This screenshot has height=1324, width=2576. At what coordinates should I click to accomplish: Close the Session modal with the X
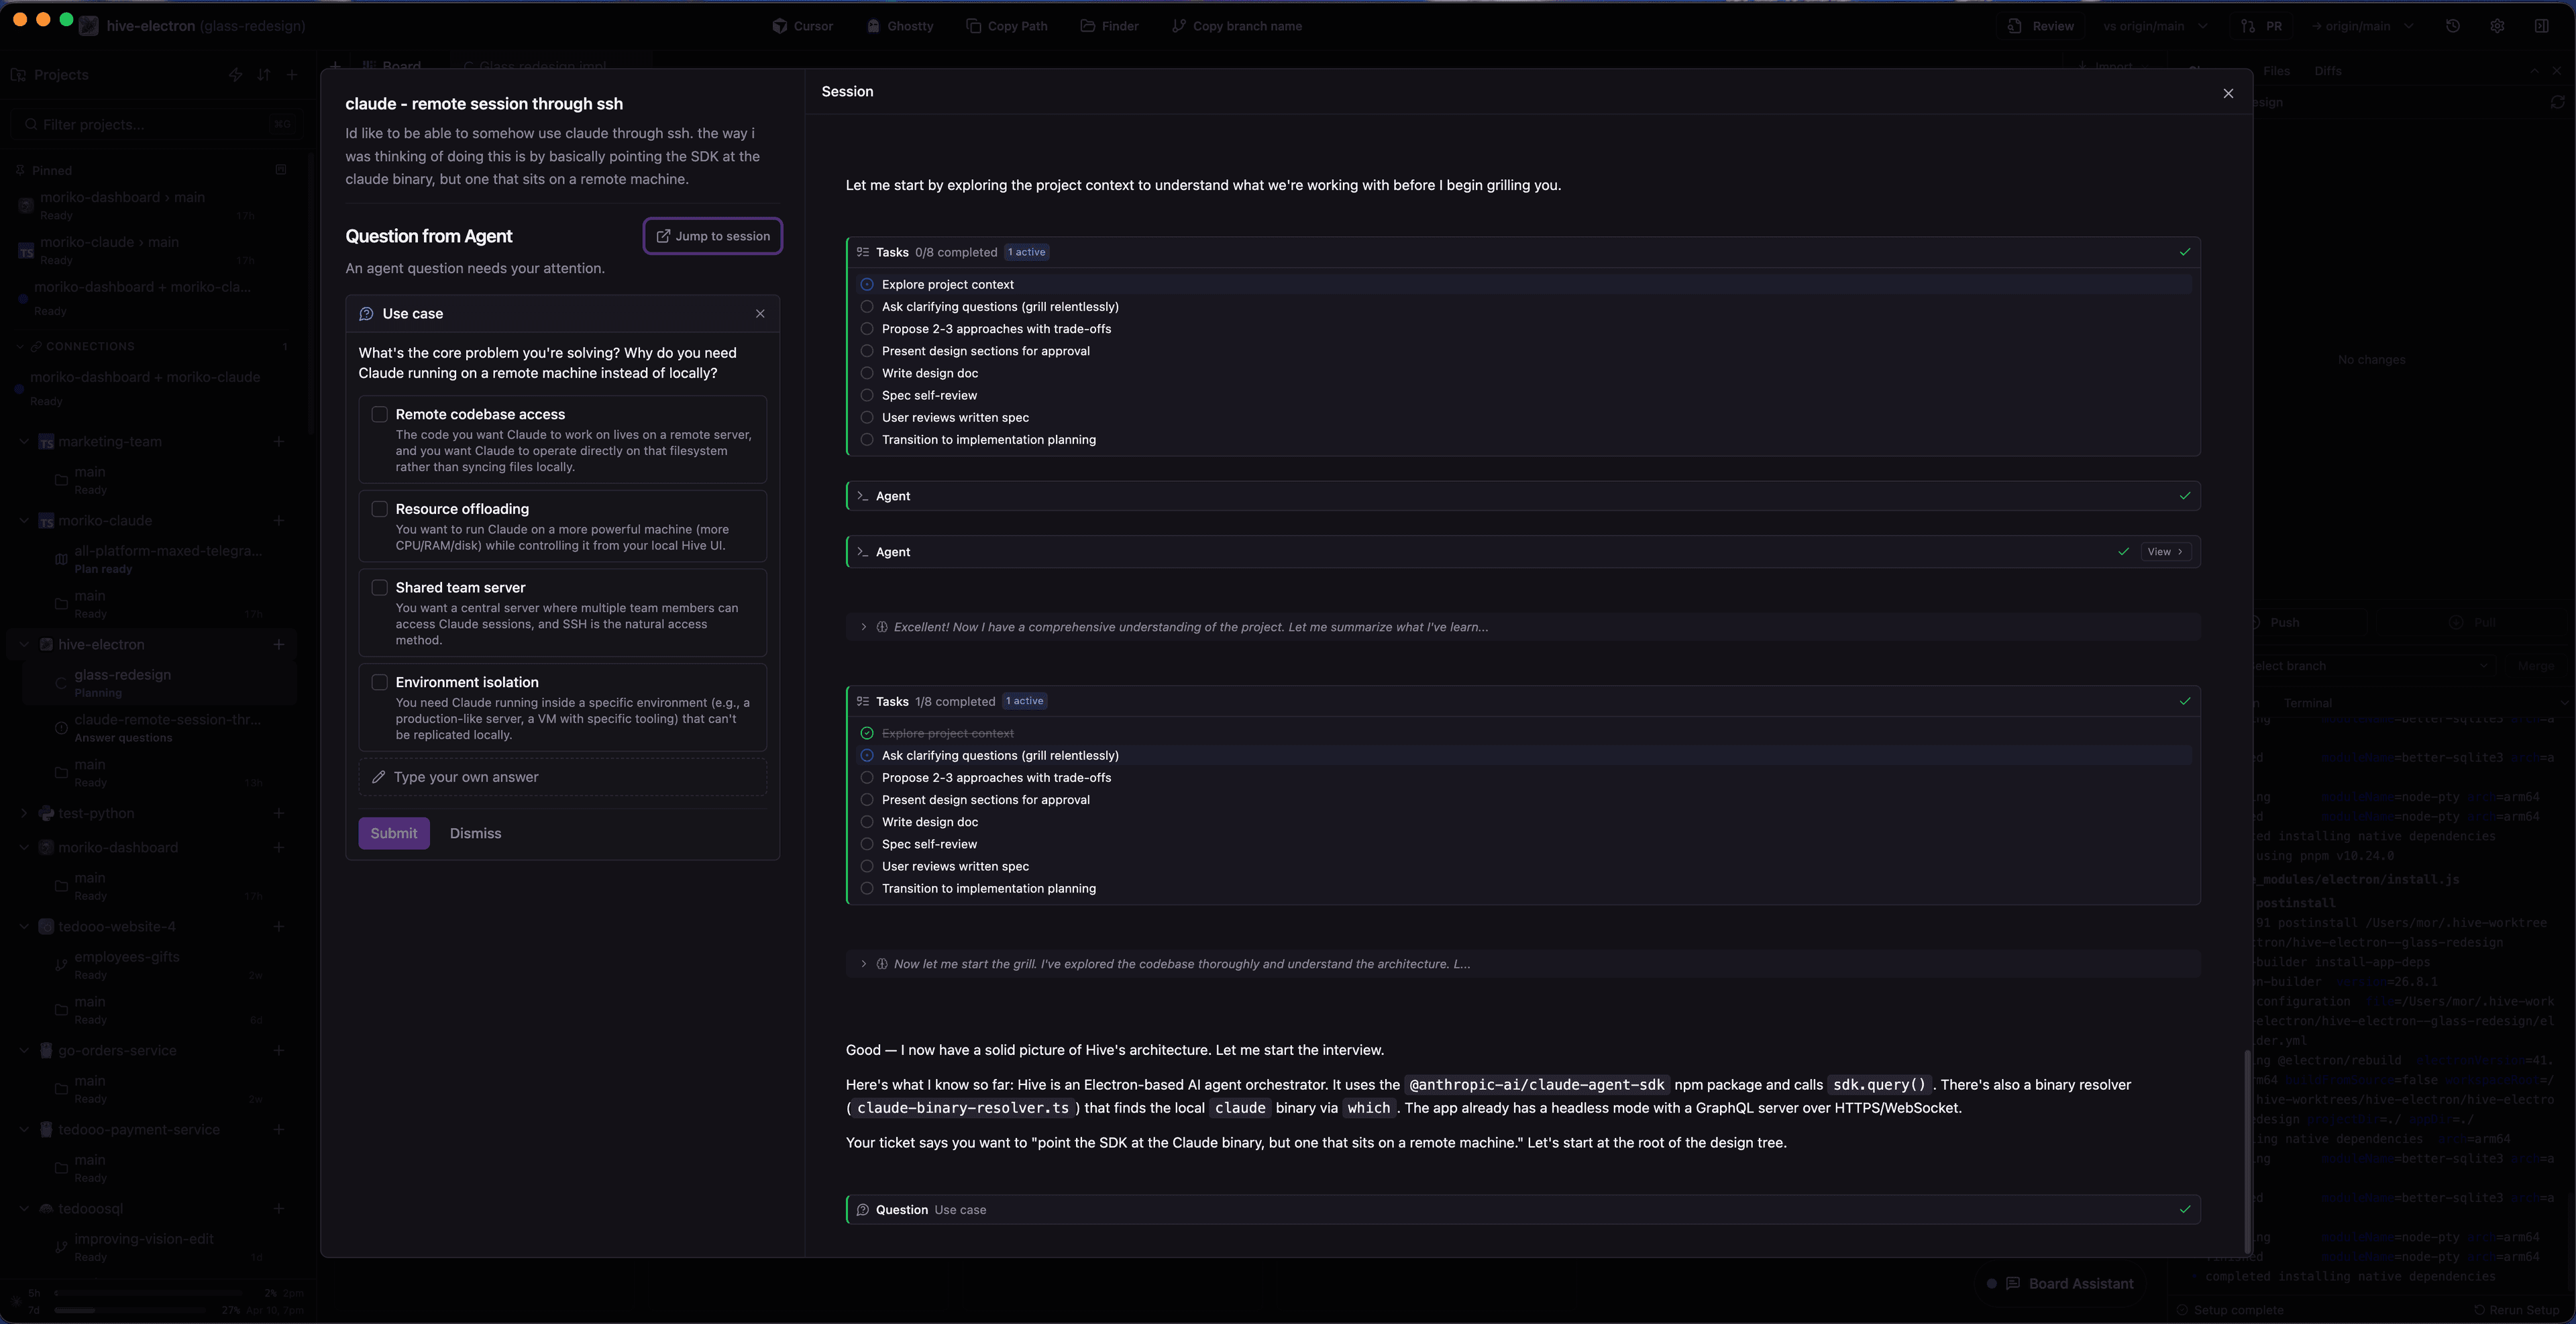[x=2228, y=93]
